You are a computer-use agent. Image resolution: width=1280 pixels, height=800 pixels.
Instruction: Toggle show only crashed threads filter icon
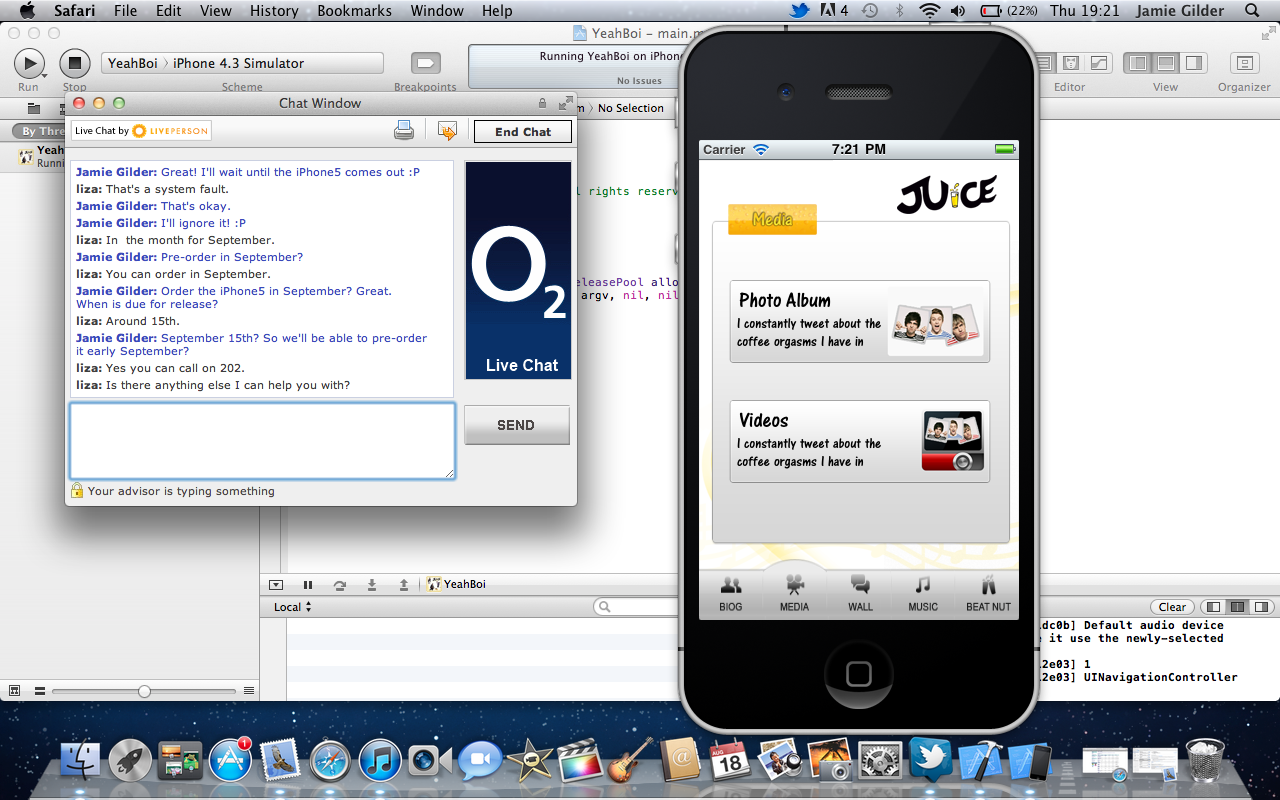tap(15, 691)
